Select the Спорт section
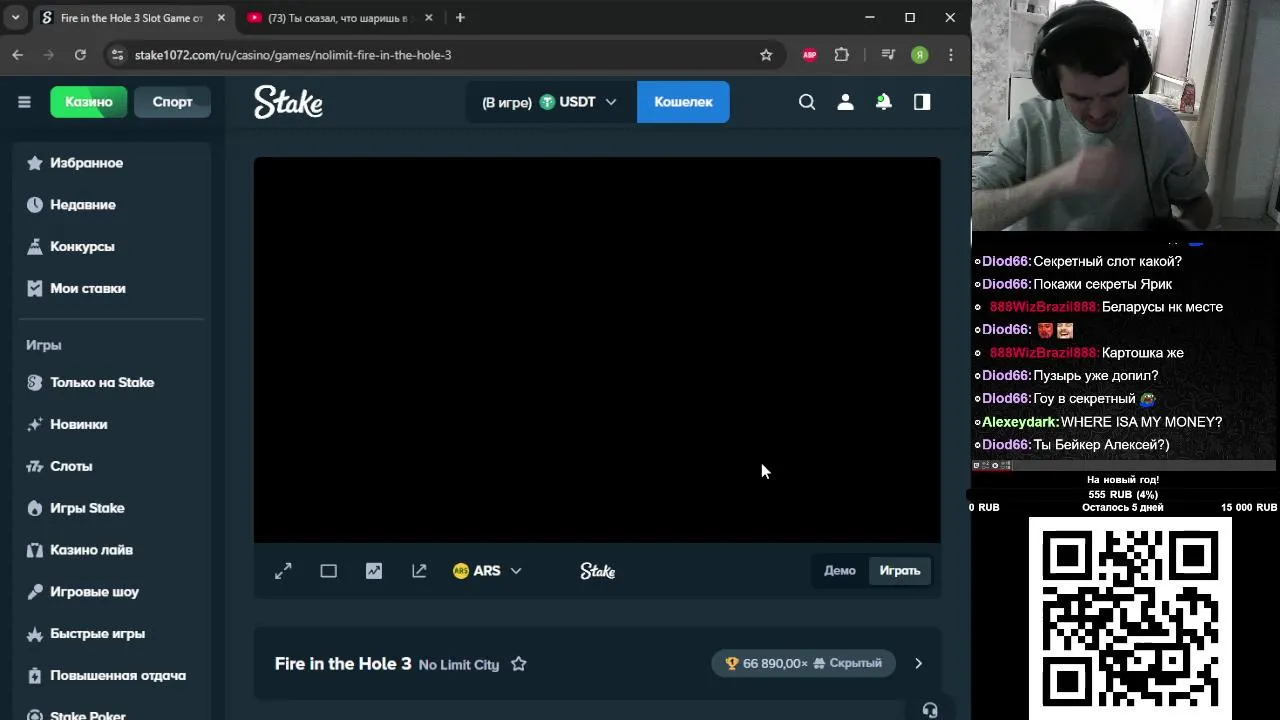The image size is (1280, 720). click(x=172, y=102)
